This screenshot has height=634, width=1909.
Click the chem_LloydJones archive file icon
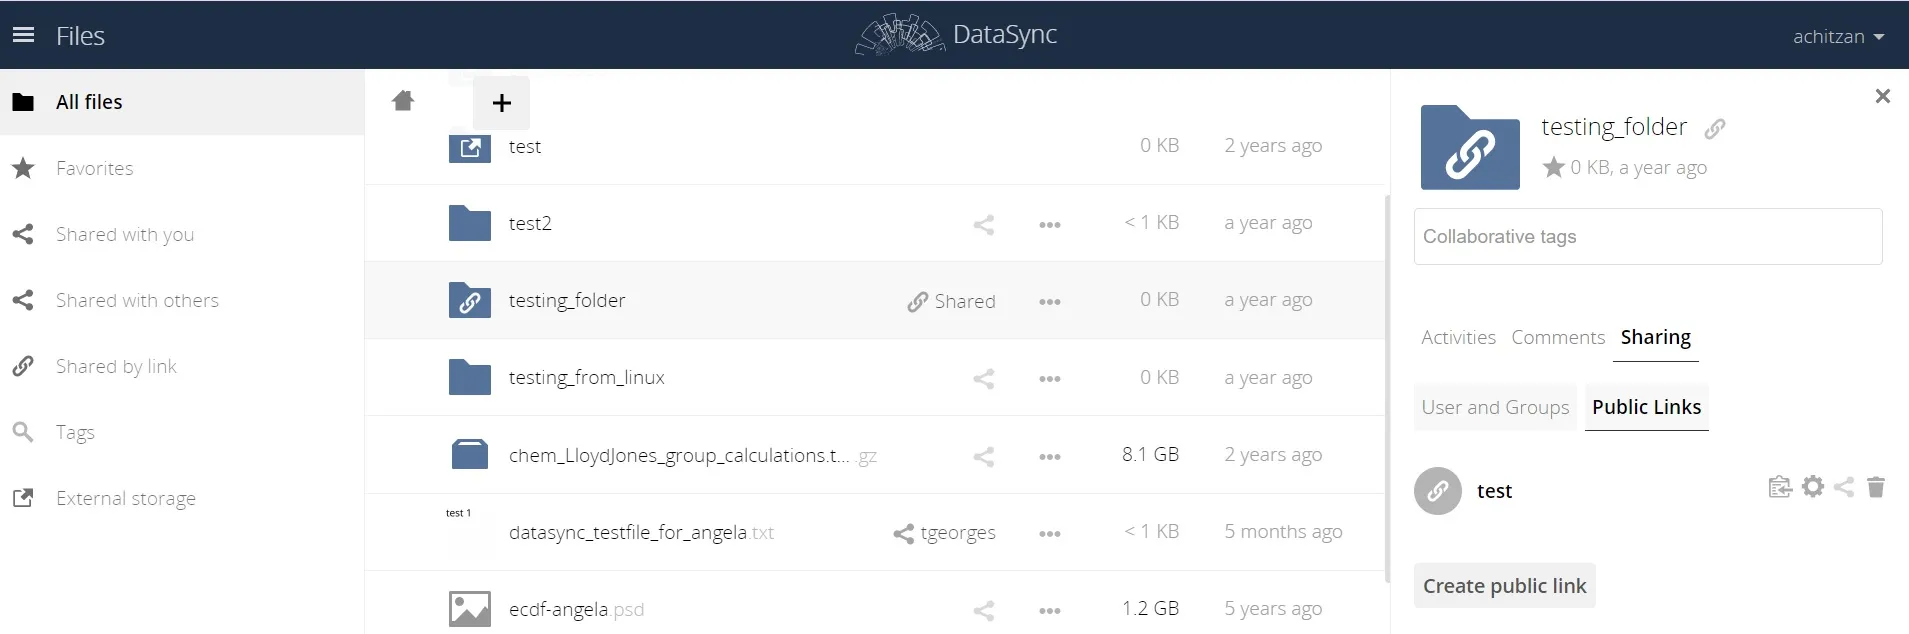tap(469, 454)
